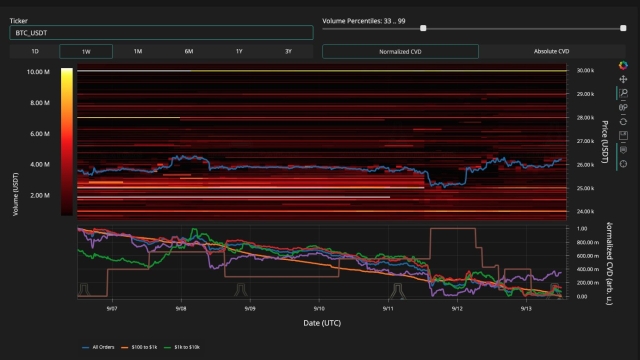Select Normalized CVD mode
The width and height of the screenshot is (640, 360).
click(400, 51)
